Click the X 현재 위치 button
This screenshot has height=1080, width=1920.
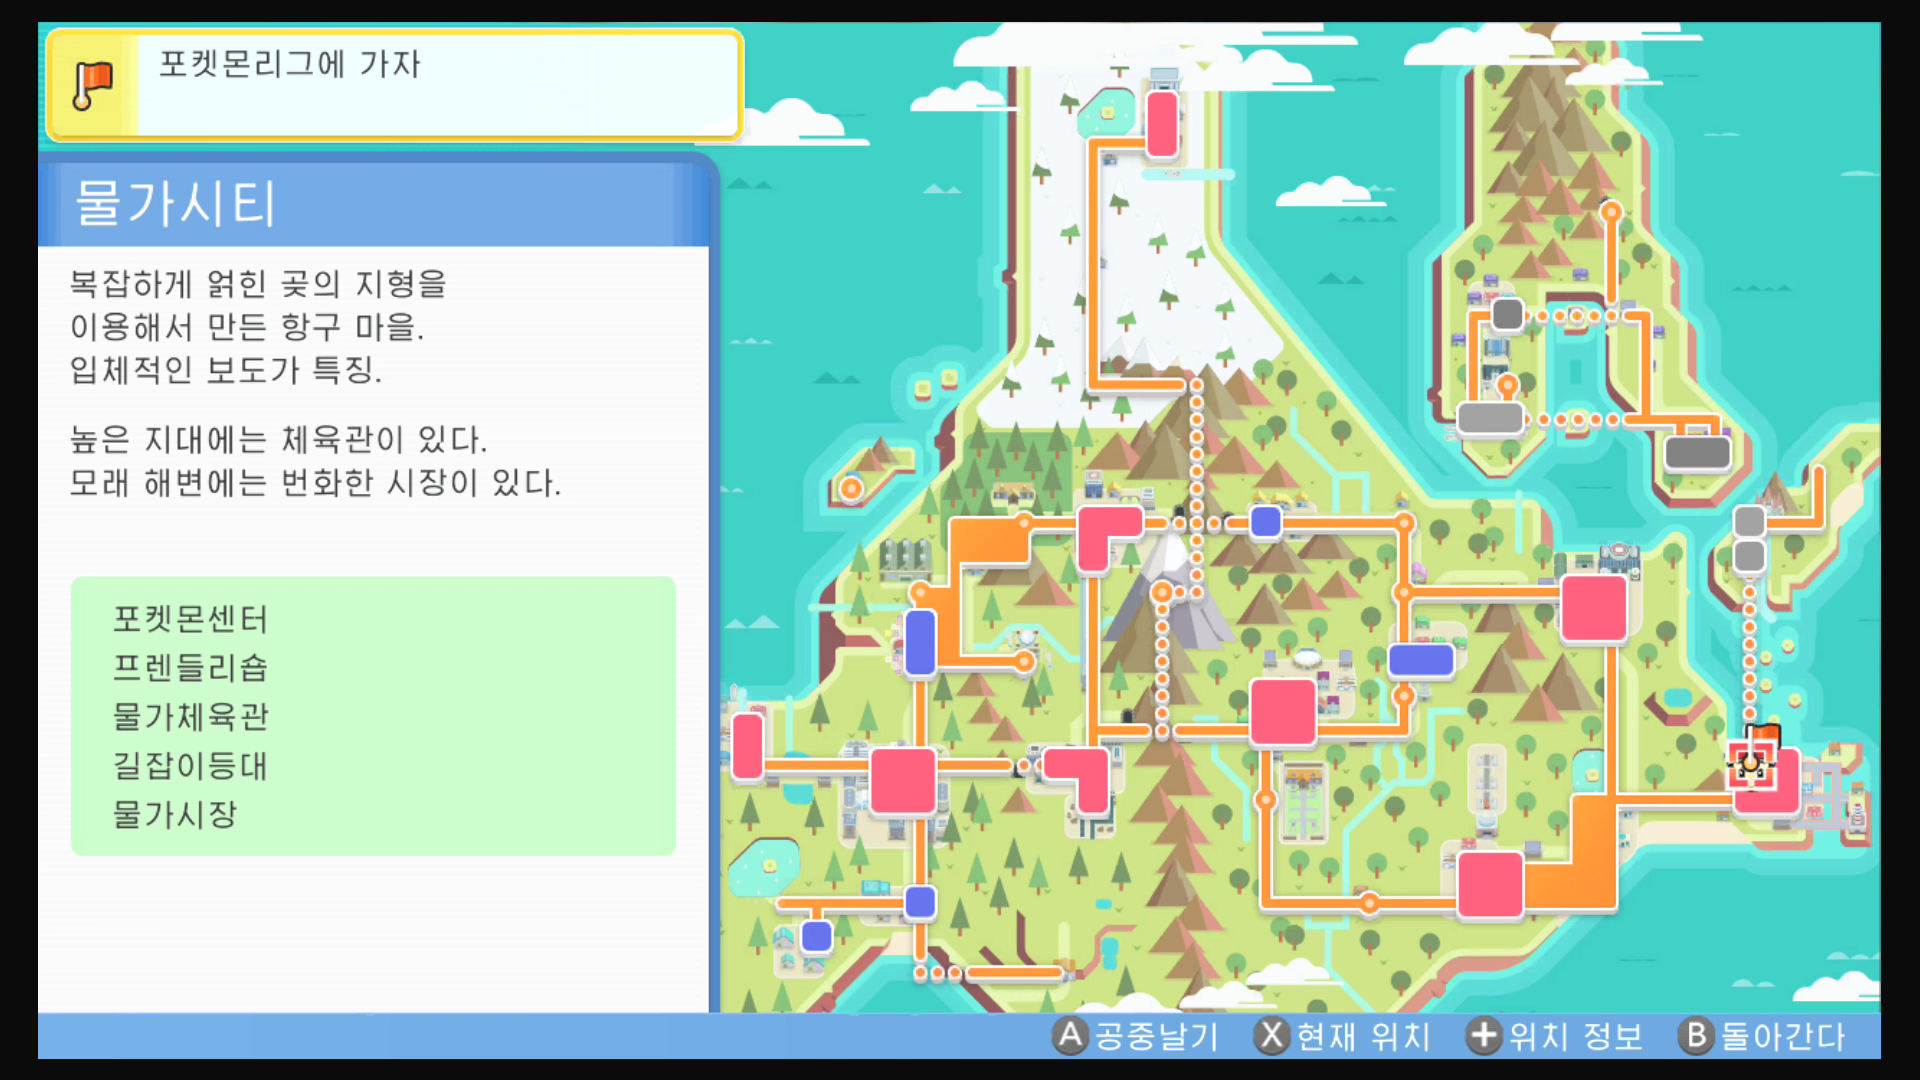pos(1343,1036)
